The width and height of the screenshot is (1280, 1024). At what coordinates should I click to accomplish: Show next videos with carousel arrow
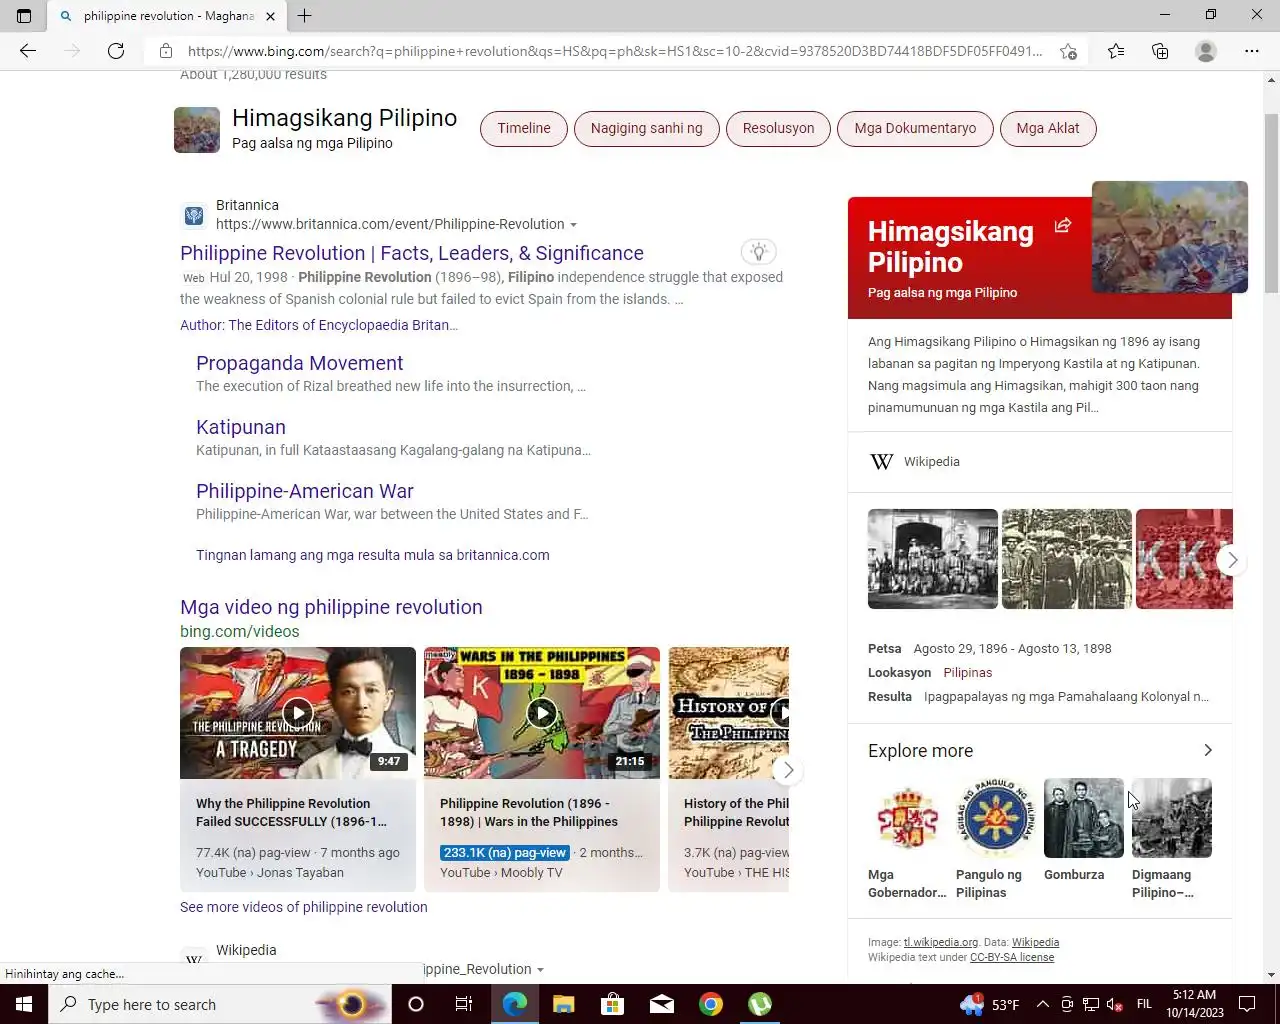[x=788, y=770]
